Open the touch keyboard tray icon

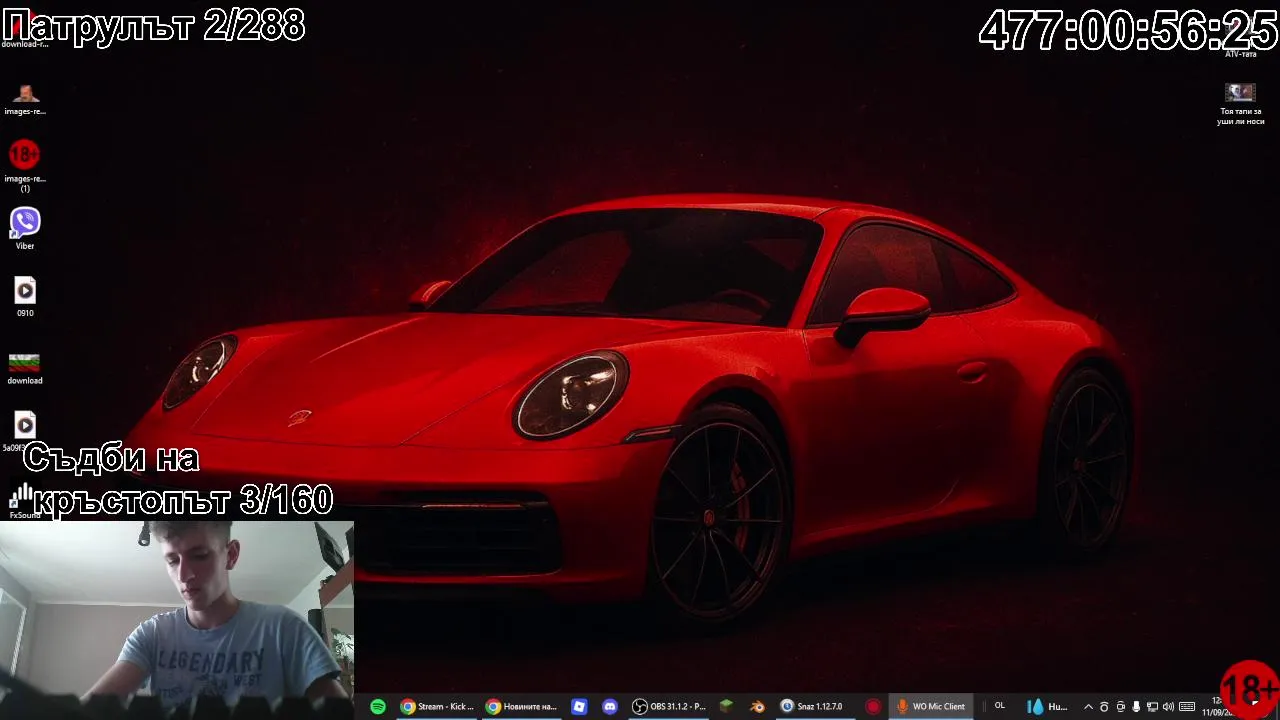[x=1187, y=707]
